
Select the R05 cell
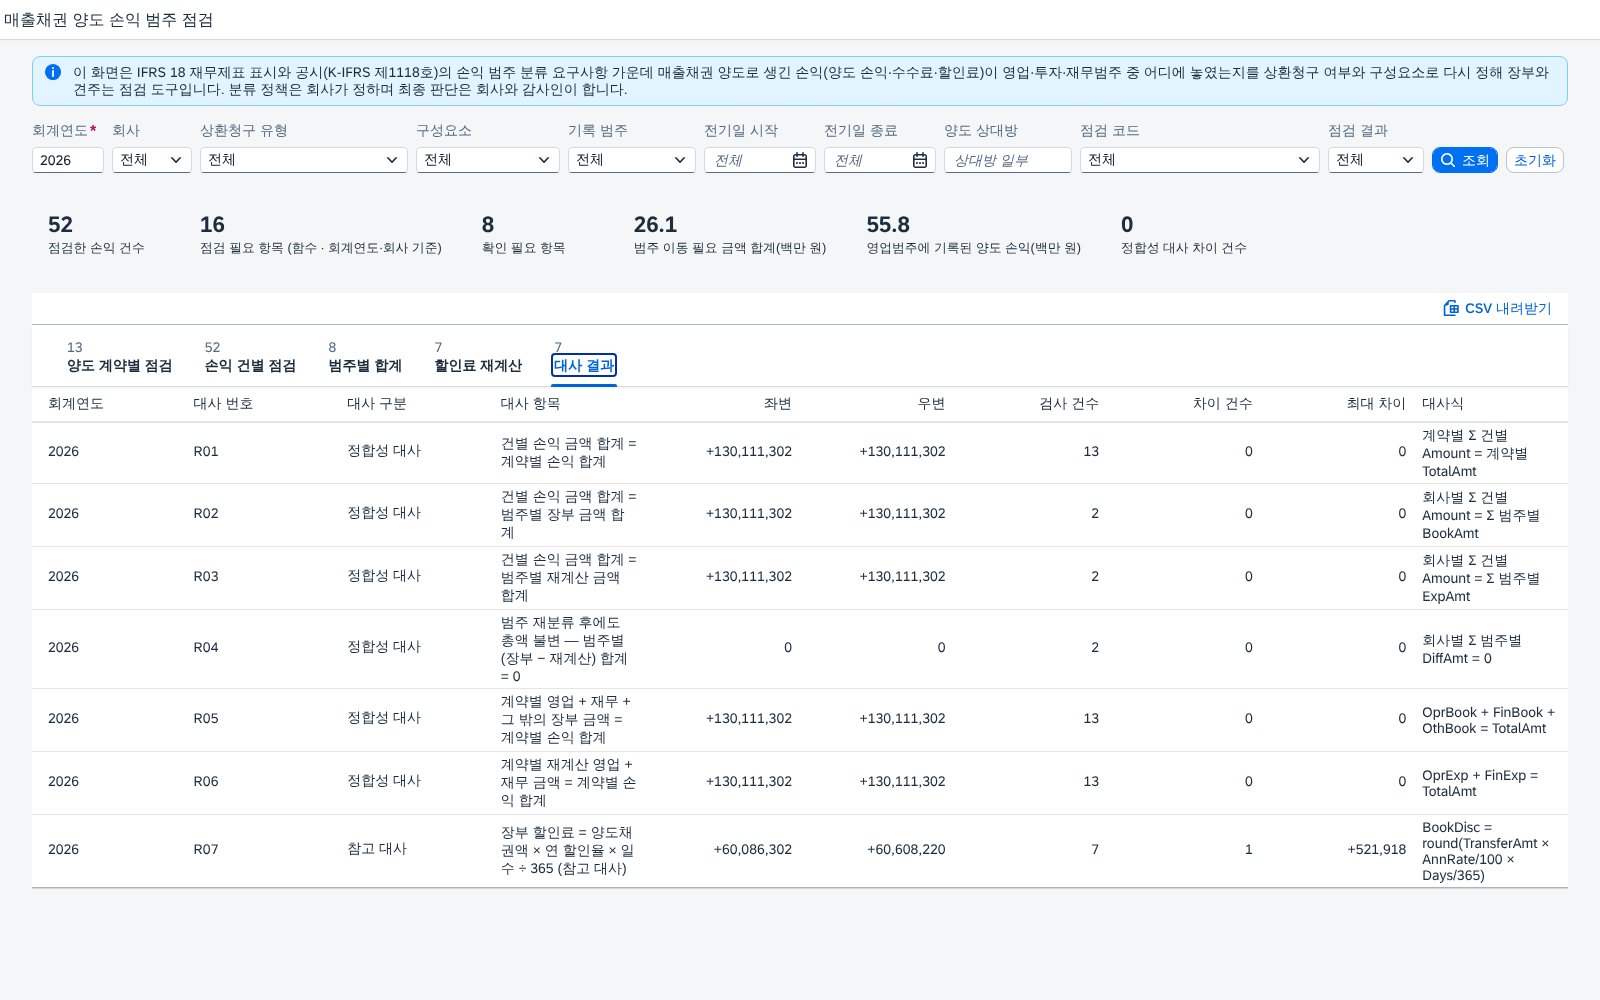click(206, 719)
